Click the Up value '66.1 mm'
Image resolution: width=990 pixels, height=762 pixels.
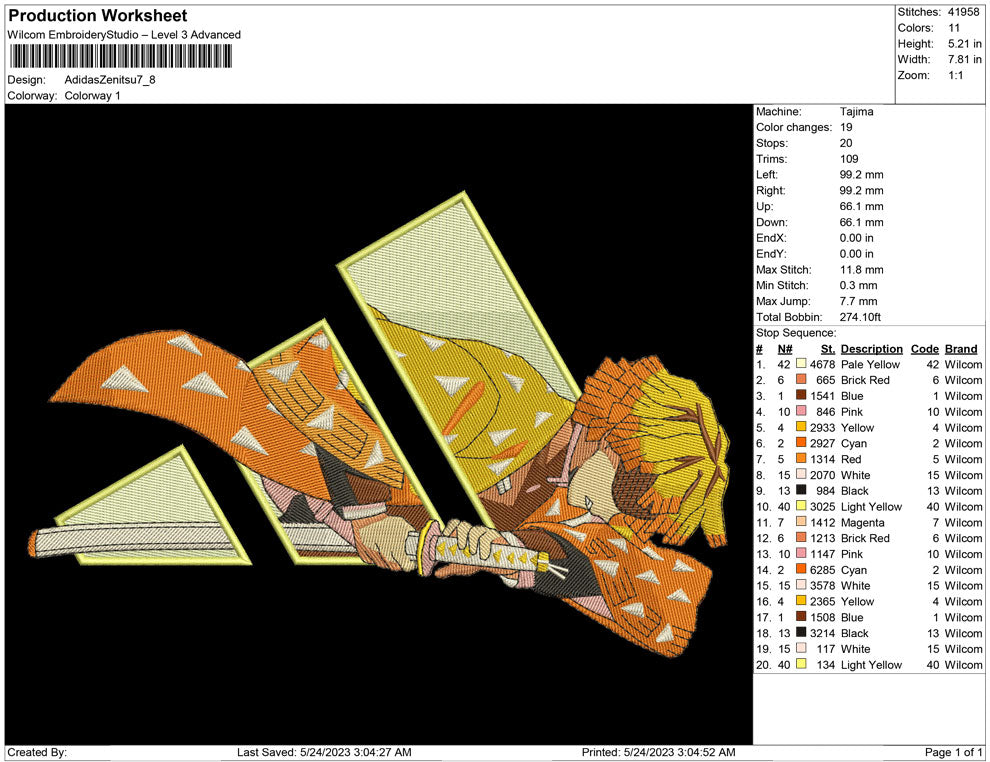click(x=862, y=206)
